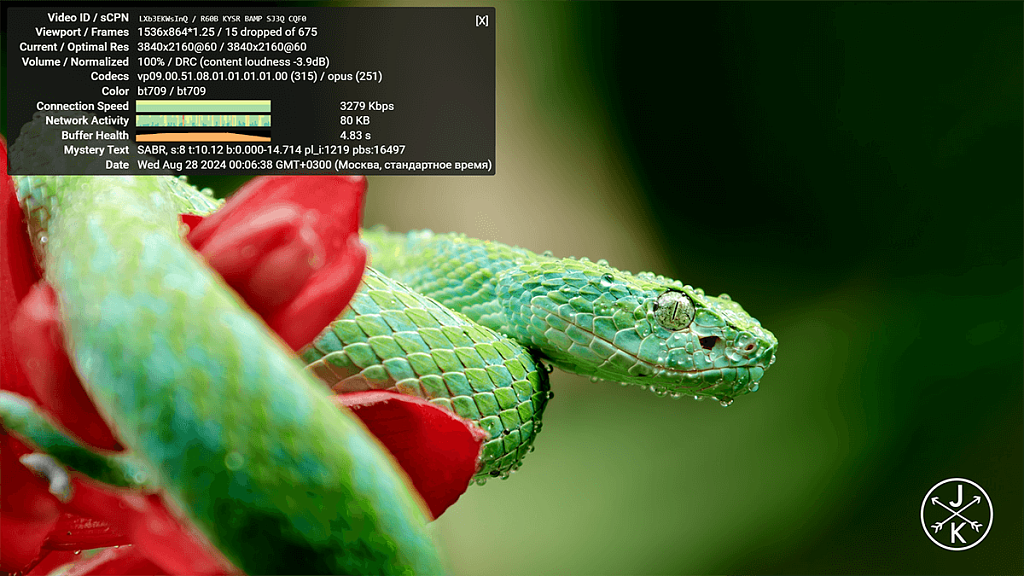
Task: Click the Network Activity graph bar
Action: point(203,120)
